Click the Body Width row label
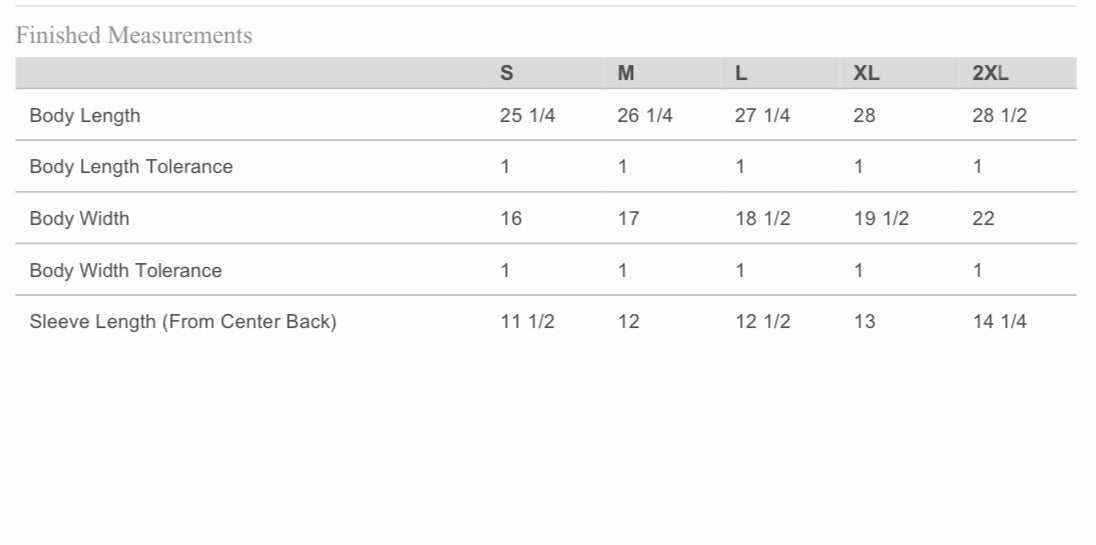This screenshot has width=1096, height=545. coord(79,218)
